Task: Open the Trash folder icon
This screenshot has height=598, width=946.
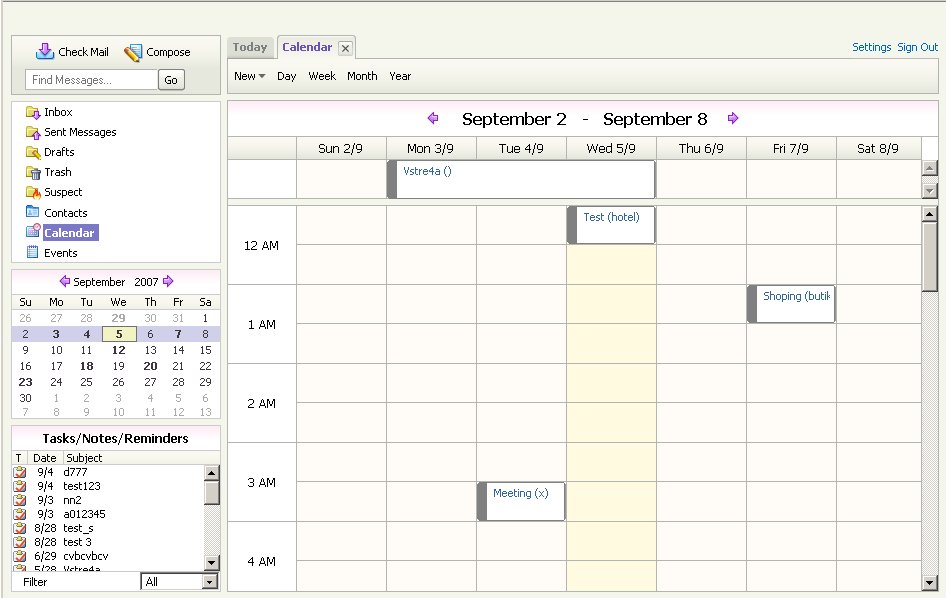Action: coord(34,172)
